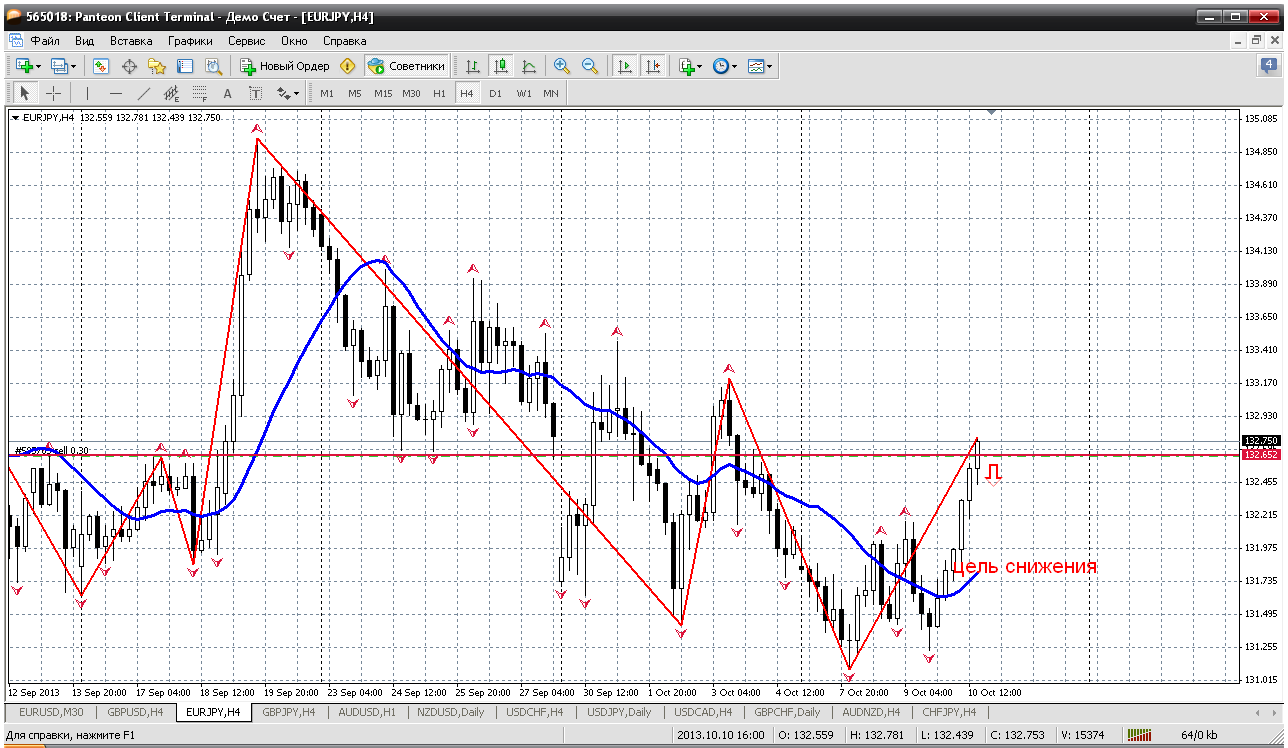Image resolution: width=1288 pixels, height=748 pixels.
Task: Switch to H1 timeframe
Action: click(x=439, y=93)
